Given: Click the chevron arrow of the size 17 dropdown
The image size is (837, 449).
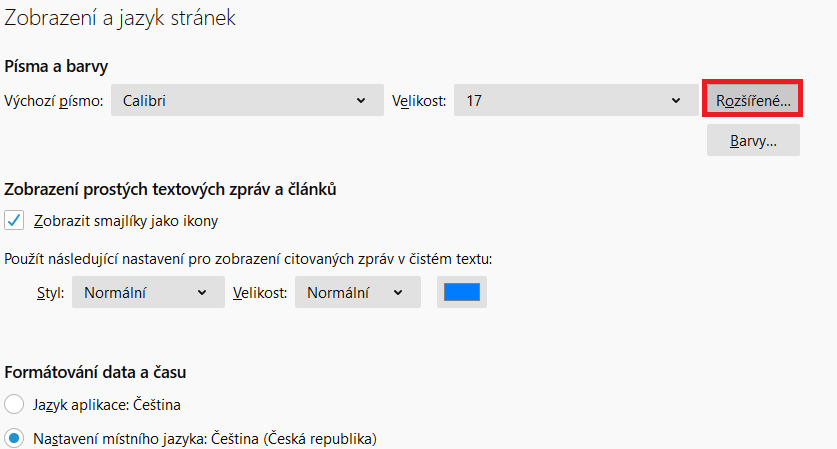Looking at the screenshot, I should point(677,101).
